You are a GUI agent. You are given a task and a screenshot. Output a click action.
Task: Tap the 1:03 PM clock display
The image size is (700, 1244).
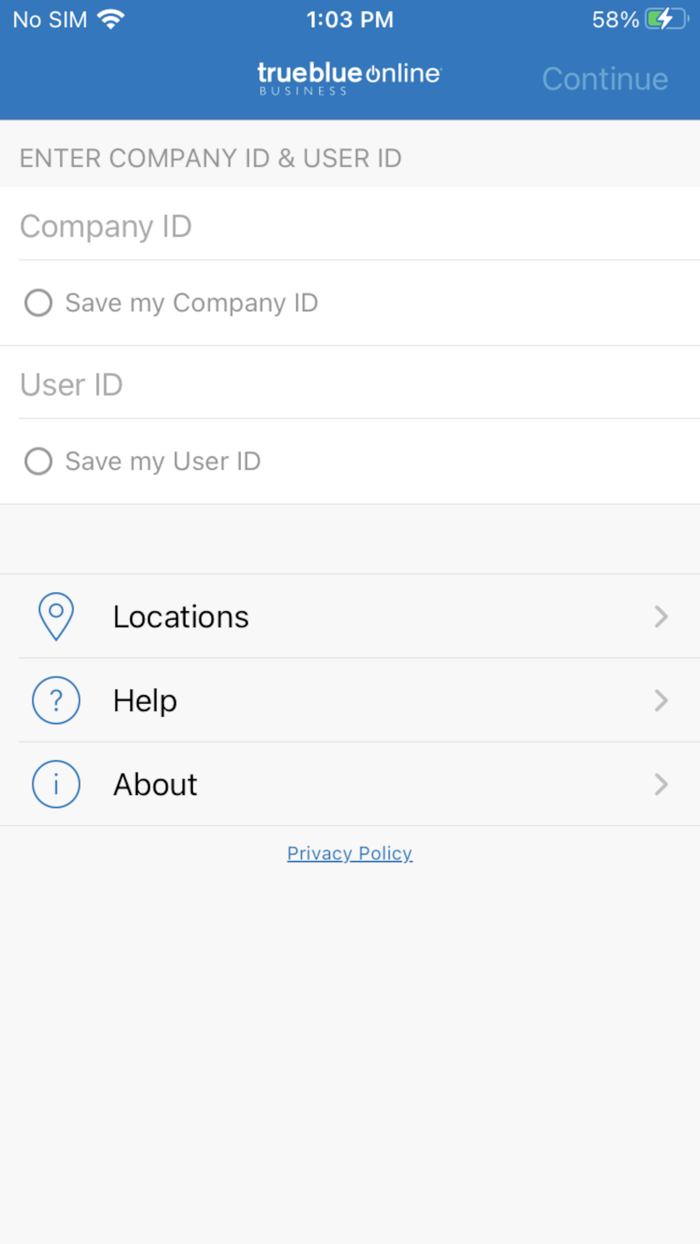(x=349, y=18)
